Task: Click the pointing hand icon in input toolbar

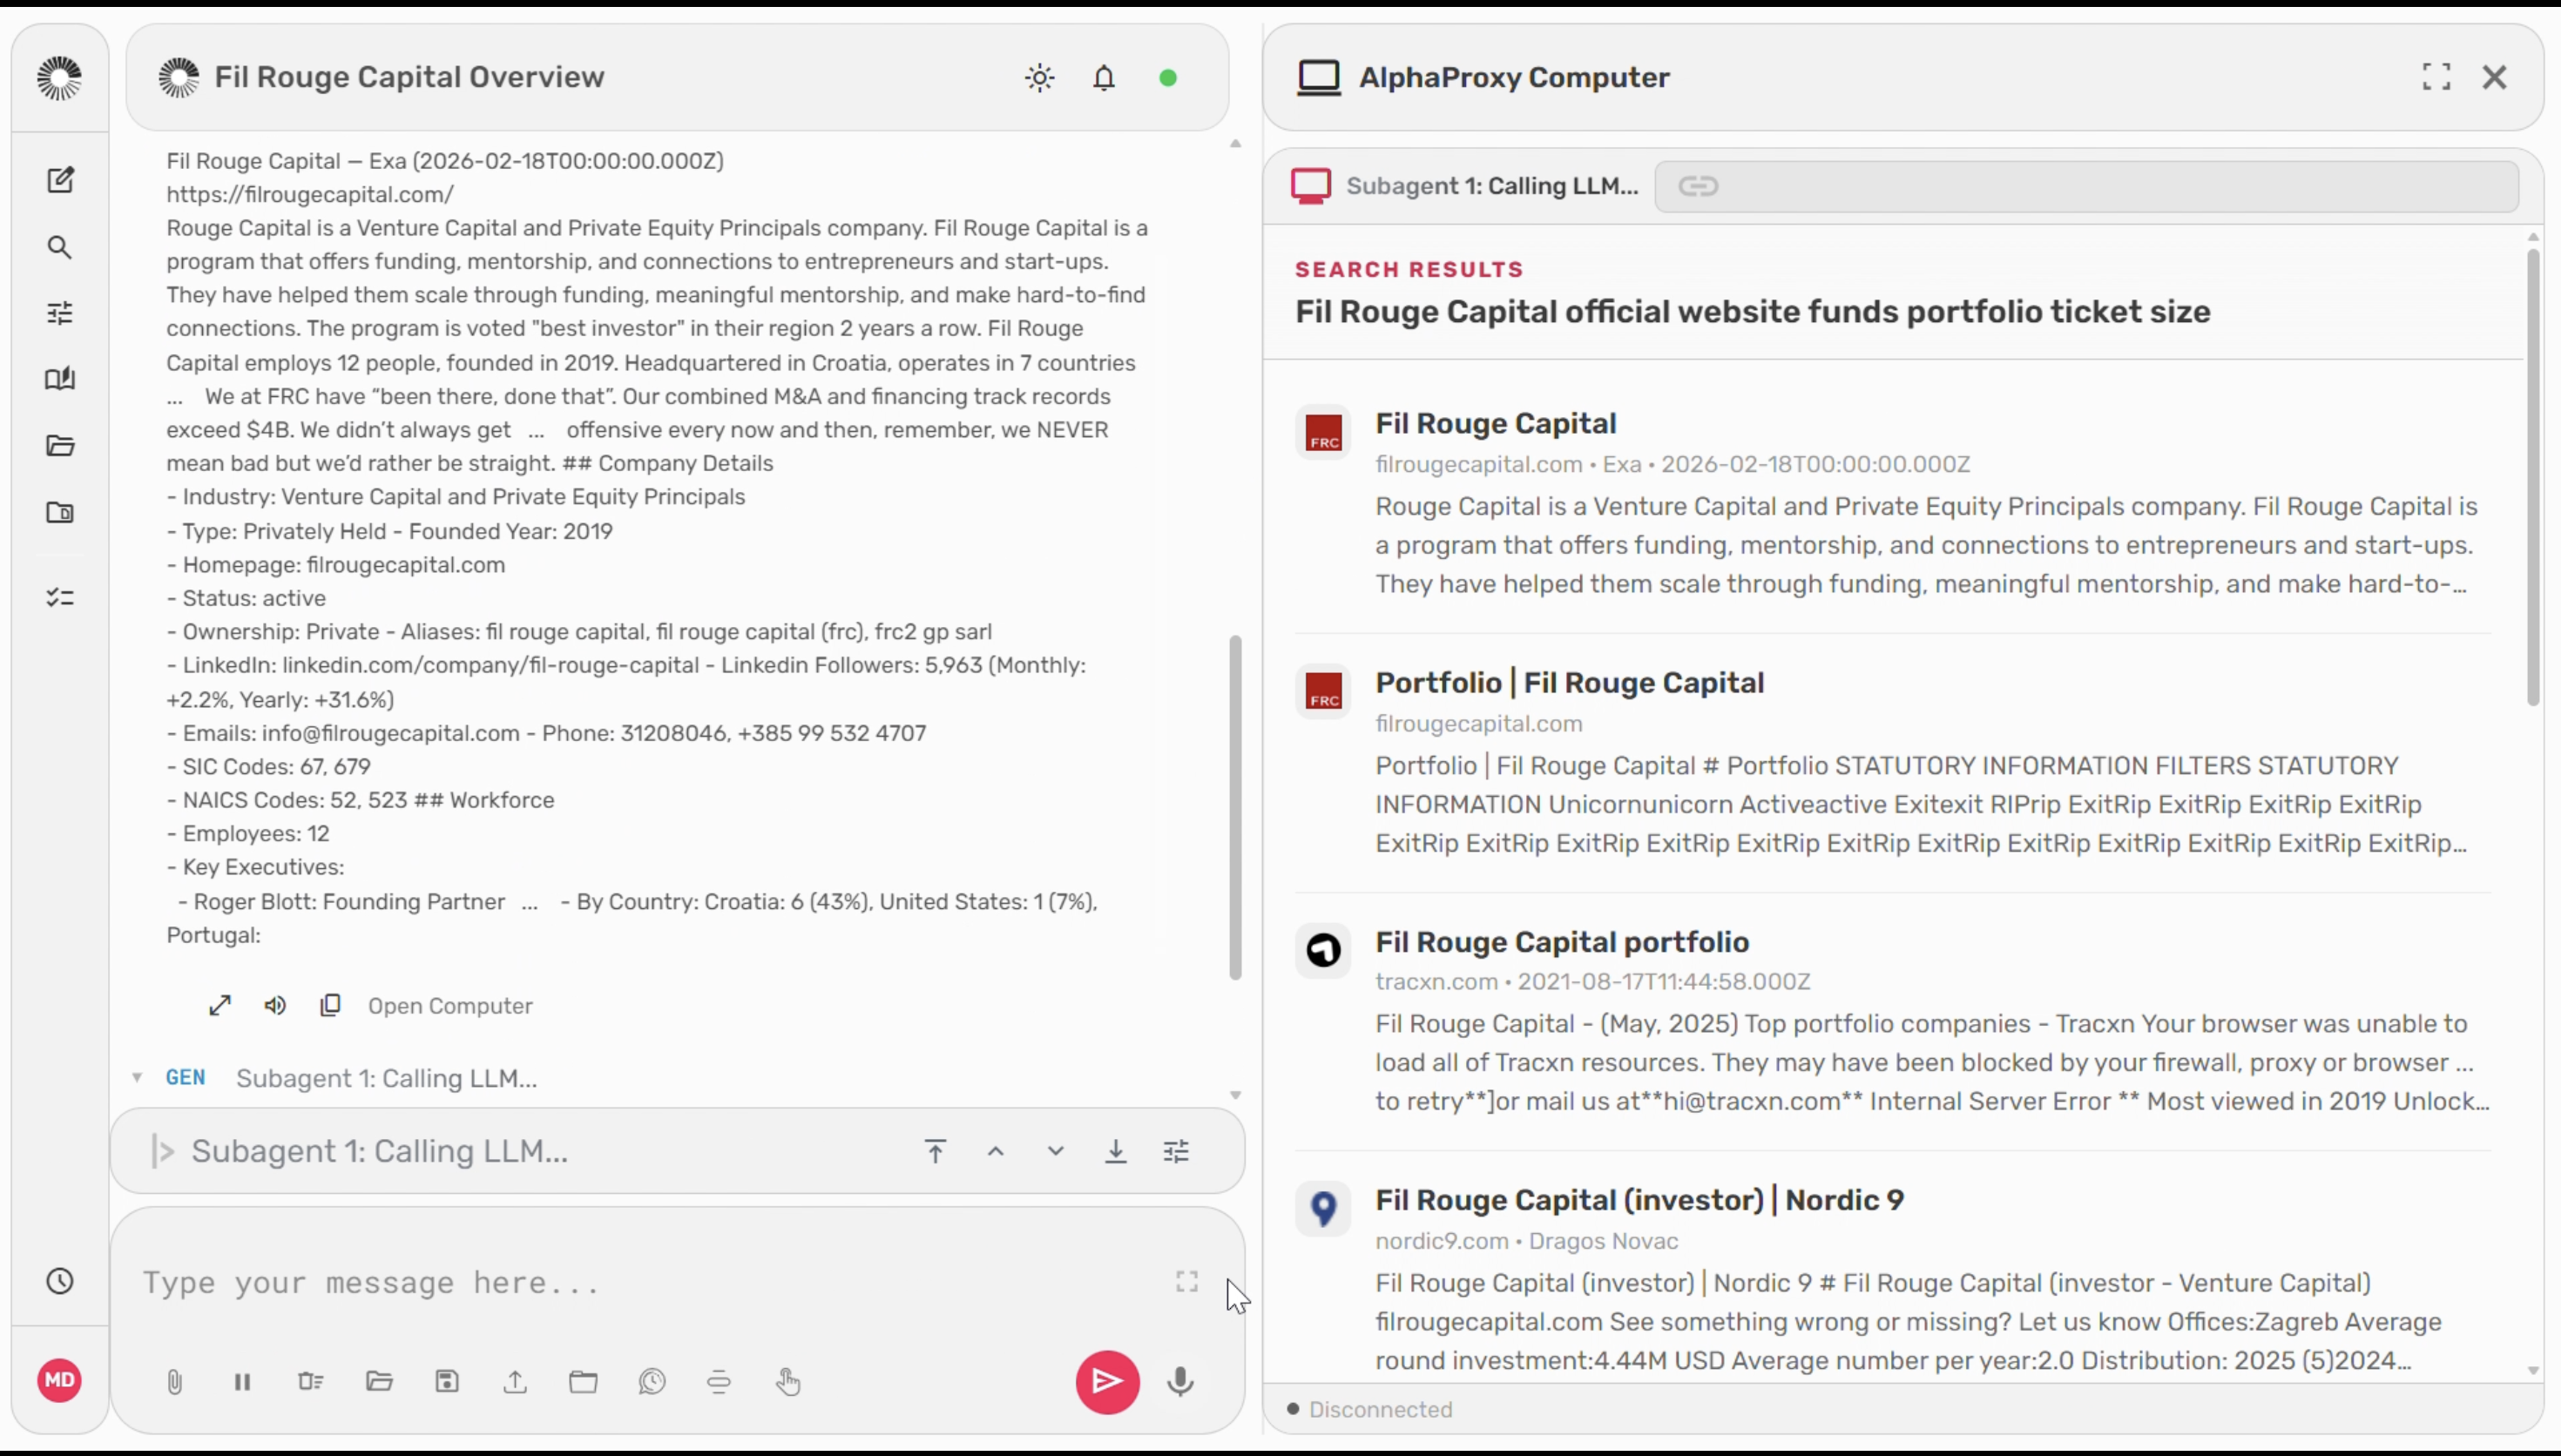Action: pos(788,1382)
